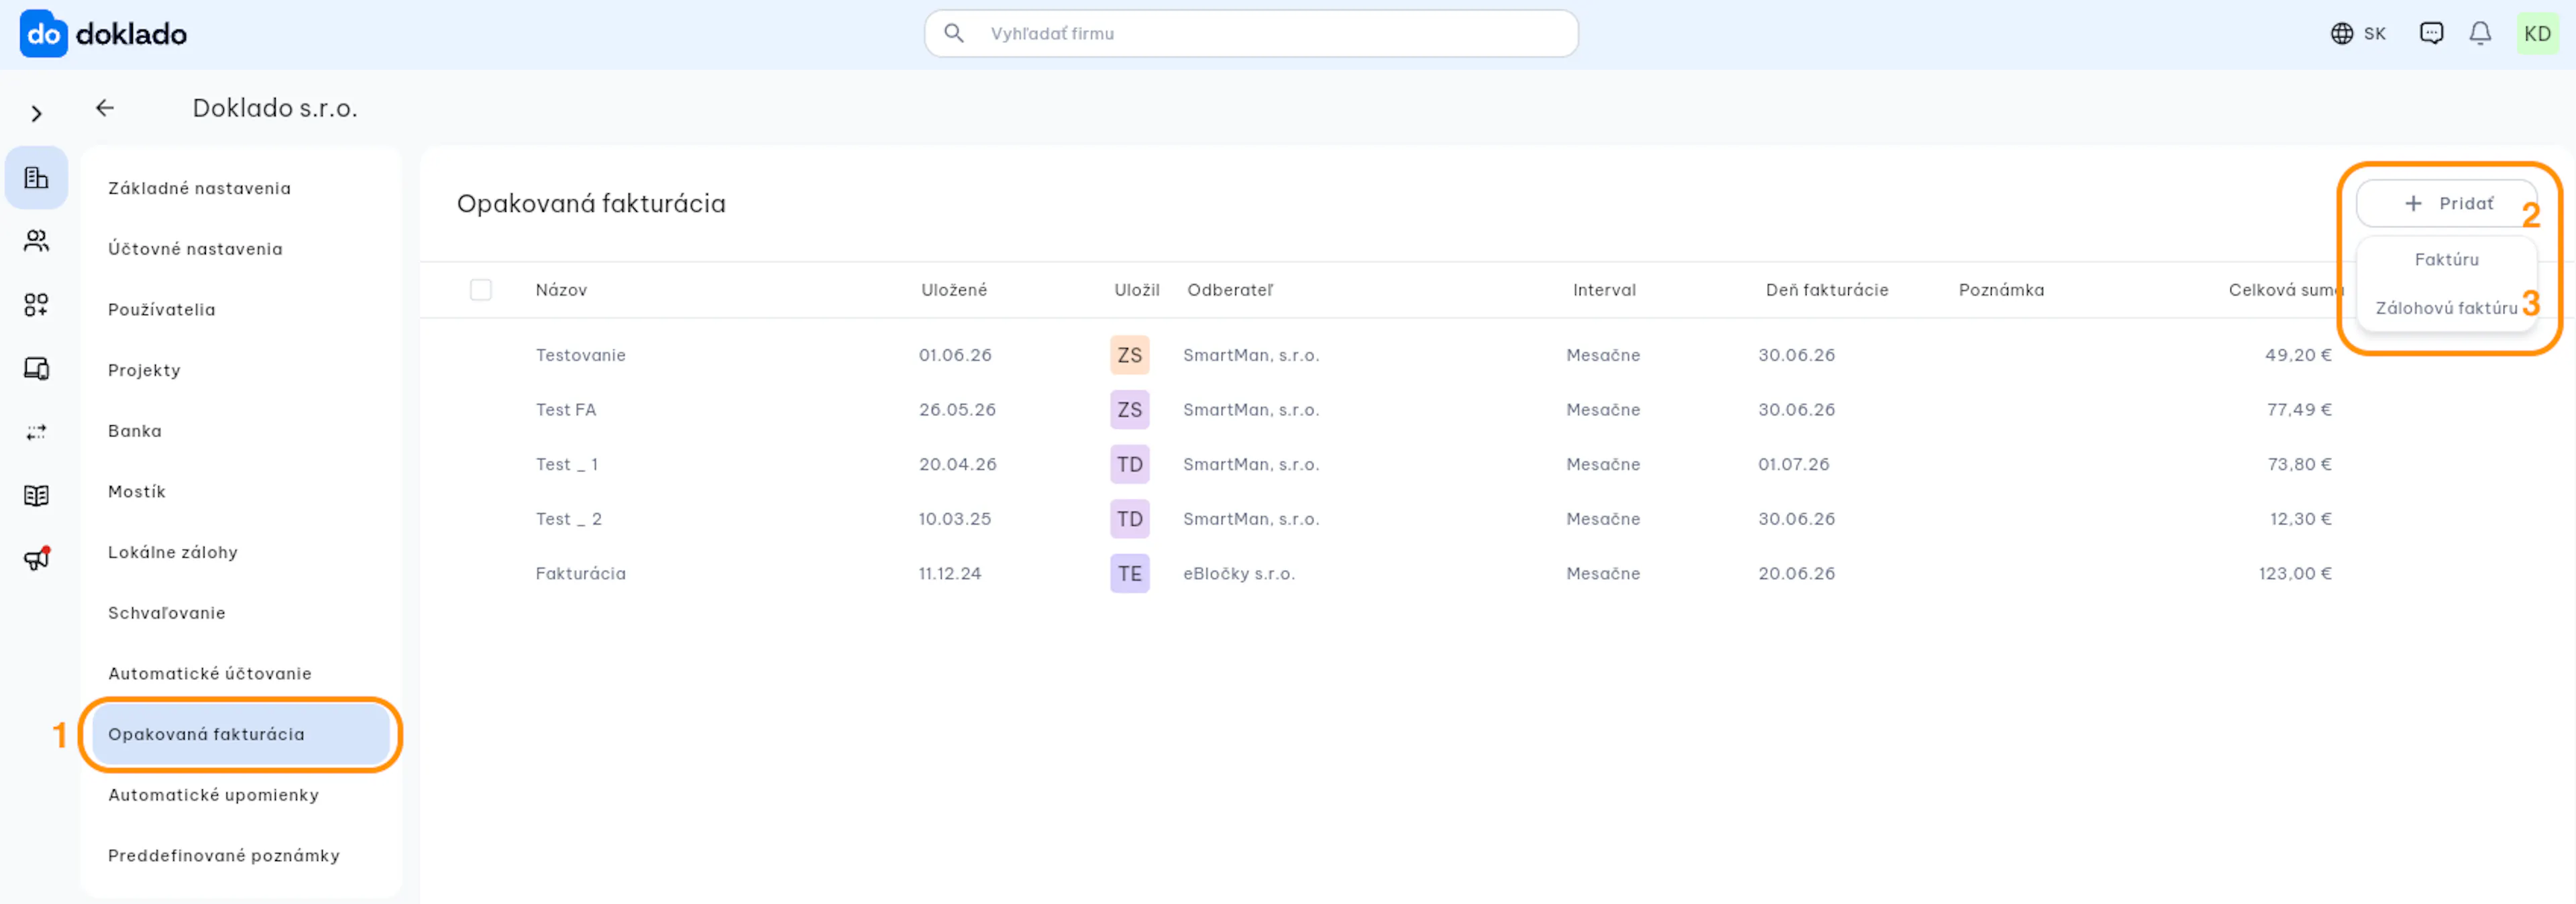Switch language via SK label
This screenshot has height=904, width=2576.
2374,34
